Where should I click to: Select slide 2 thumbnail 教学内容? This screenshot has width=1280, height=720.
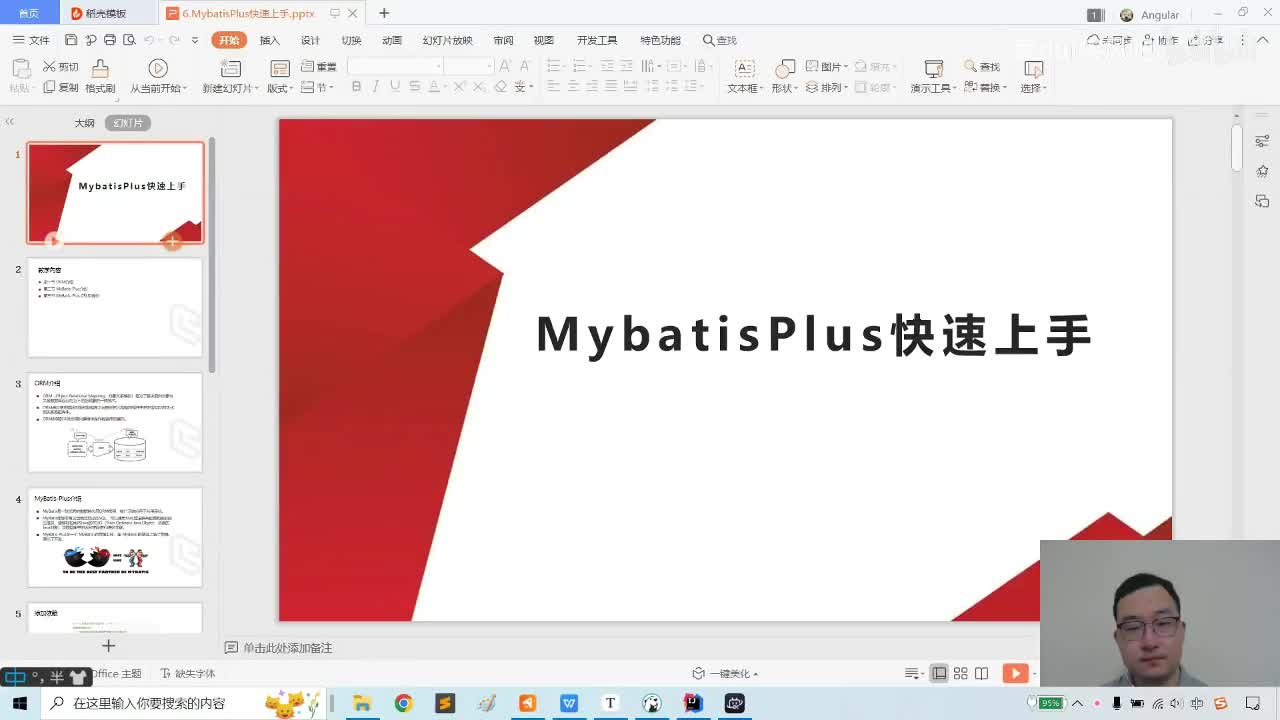coord(115,308)
